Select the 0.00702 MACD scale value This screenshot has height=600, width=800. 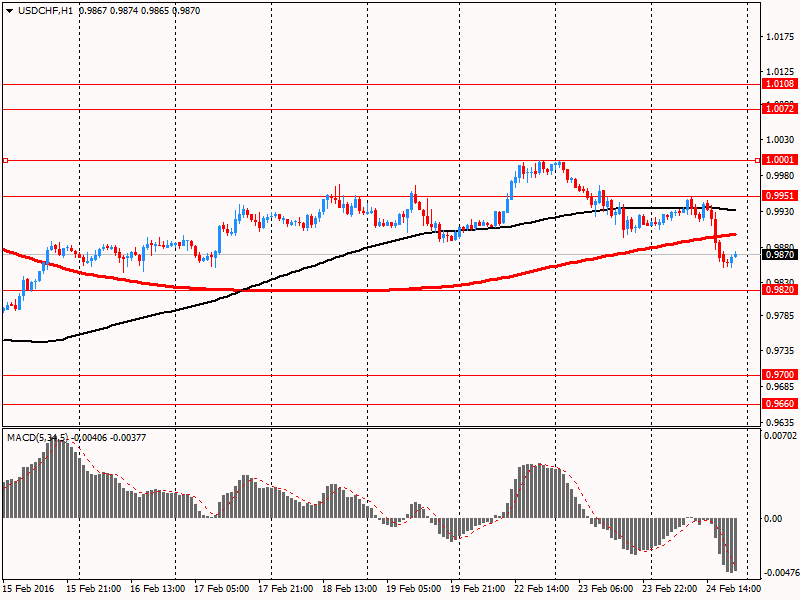(780, 436)
